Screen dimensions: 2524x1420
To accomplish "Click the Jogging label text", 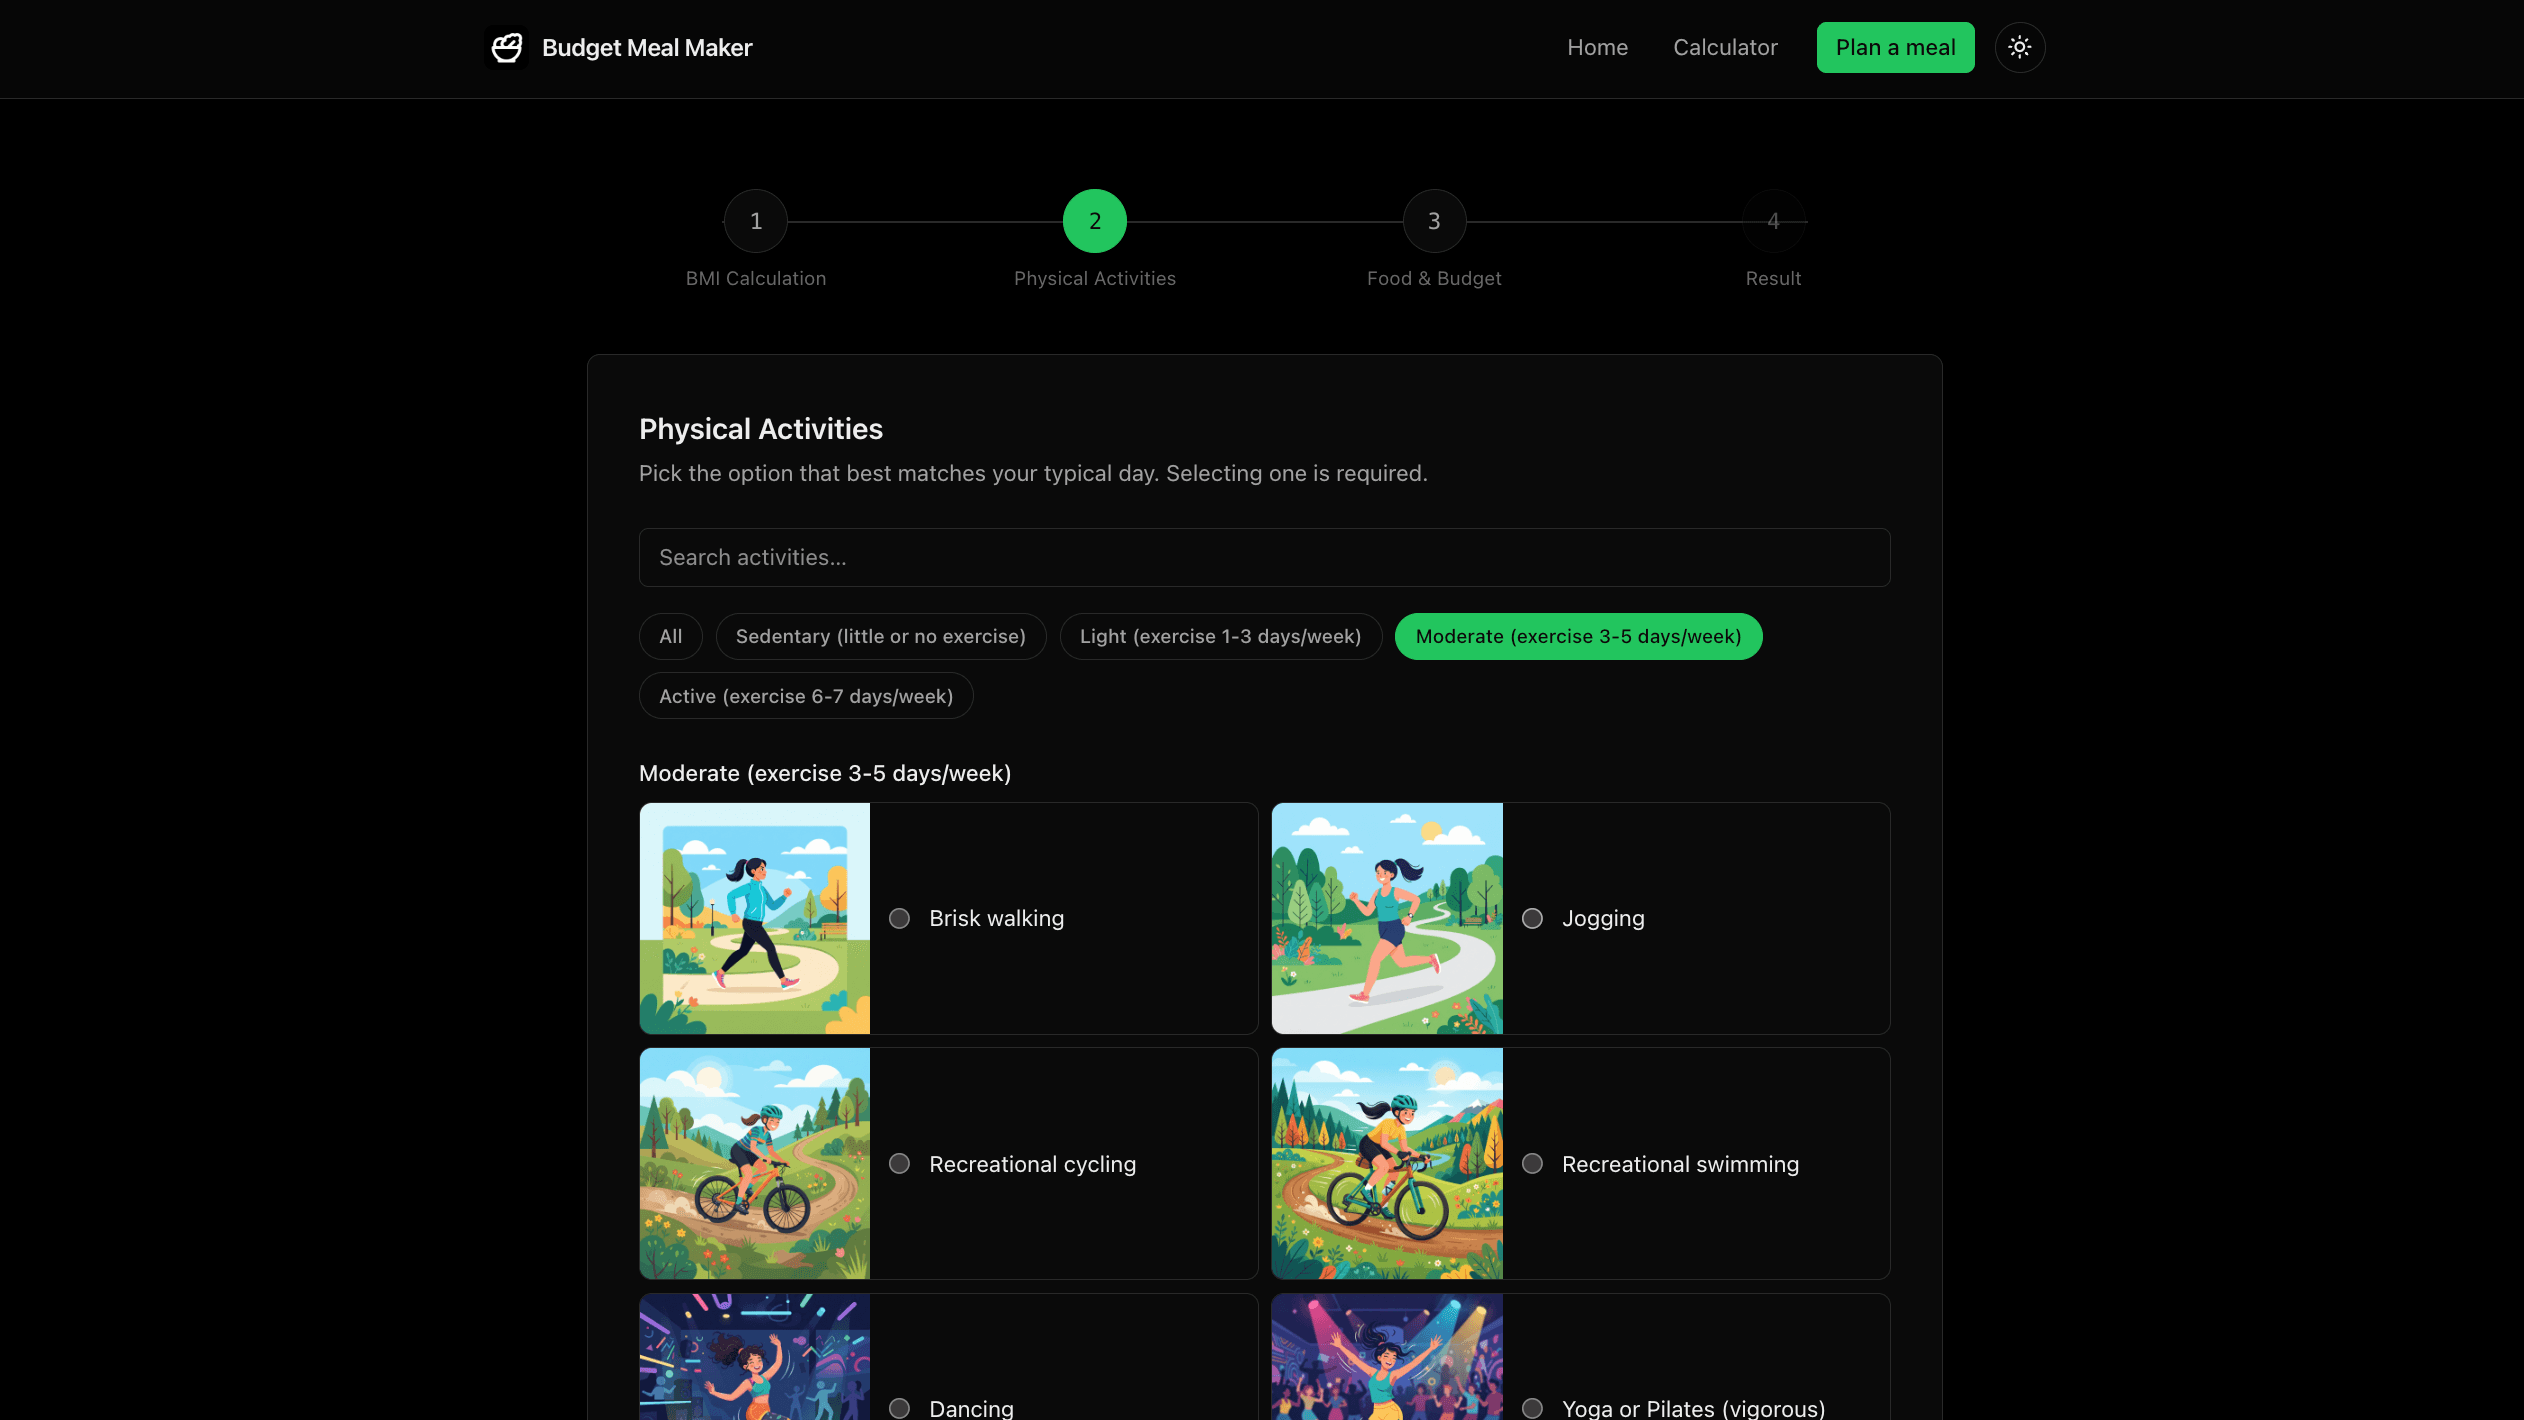I will (x=1603, y=918).
